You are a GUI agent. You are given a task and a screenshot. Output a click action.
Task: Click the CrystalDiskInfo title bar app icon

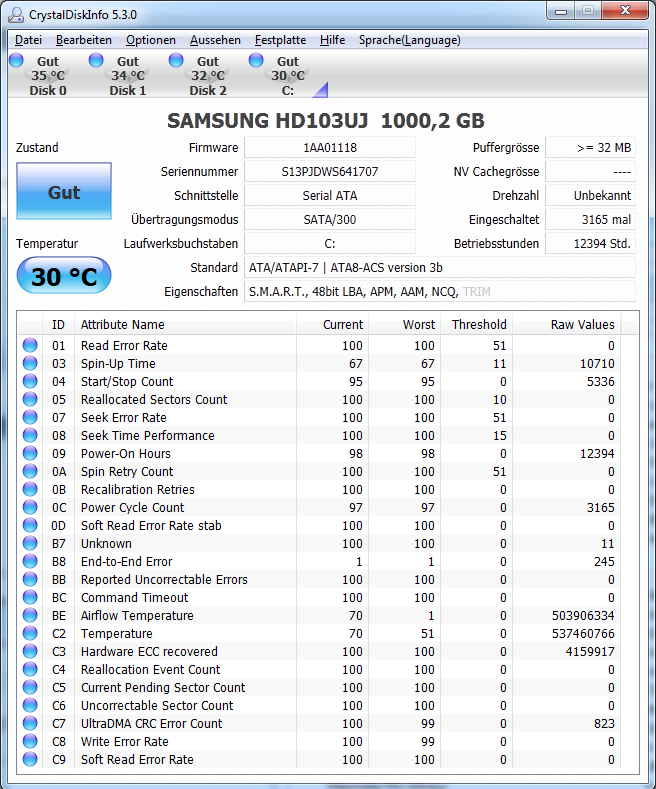(x=16, y=15)
